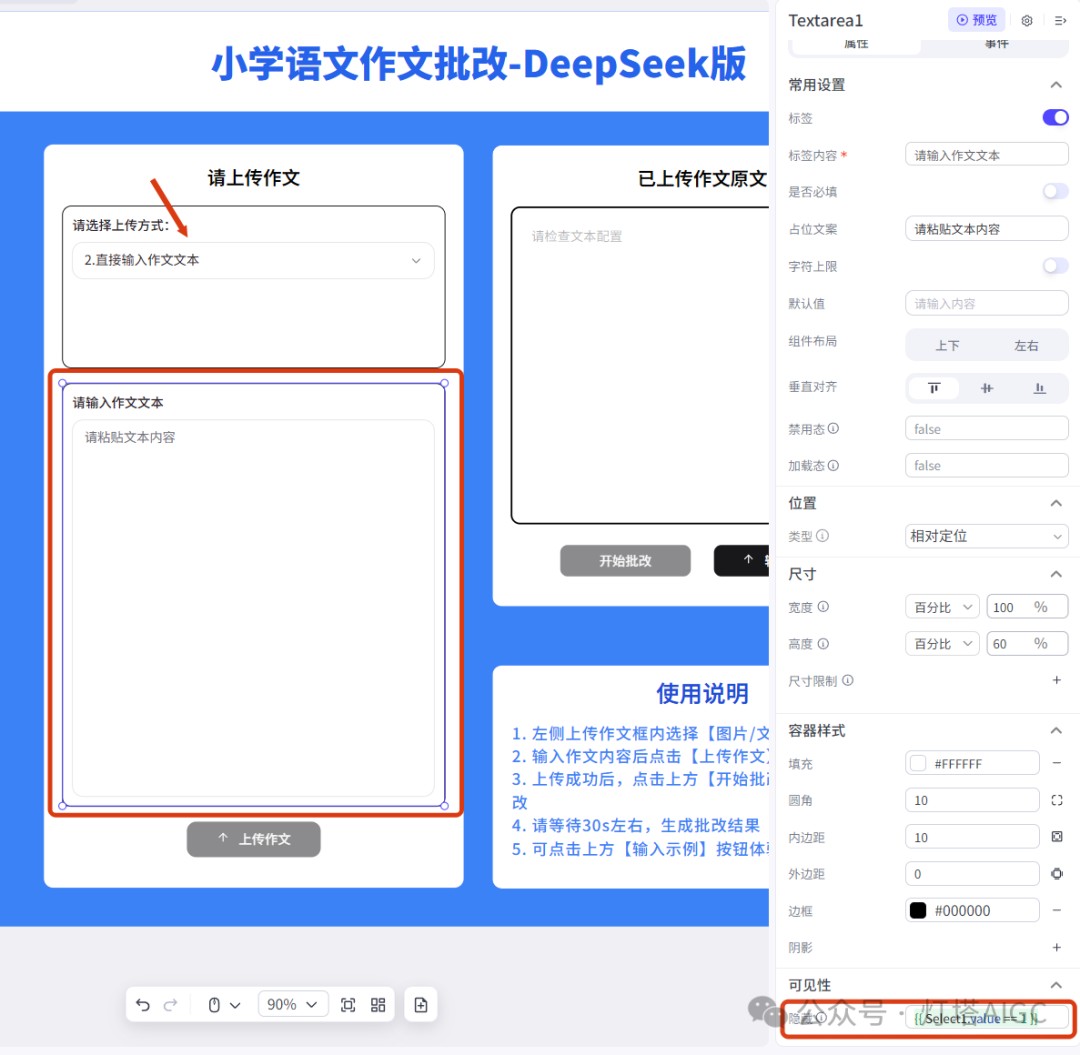Choose bottom vertical alignment icon

click(x=1039, y=388)
